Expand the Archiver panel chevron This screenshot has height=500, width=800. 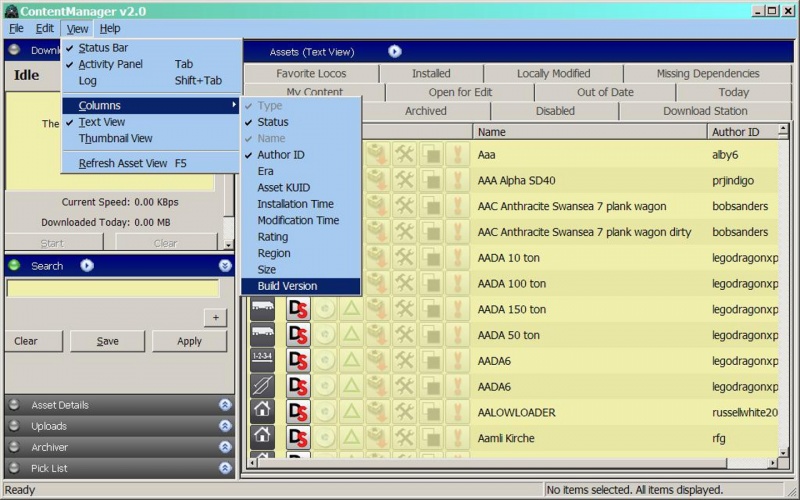pyautogui.click(x=225, y=447)
